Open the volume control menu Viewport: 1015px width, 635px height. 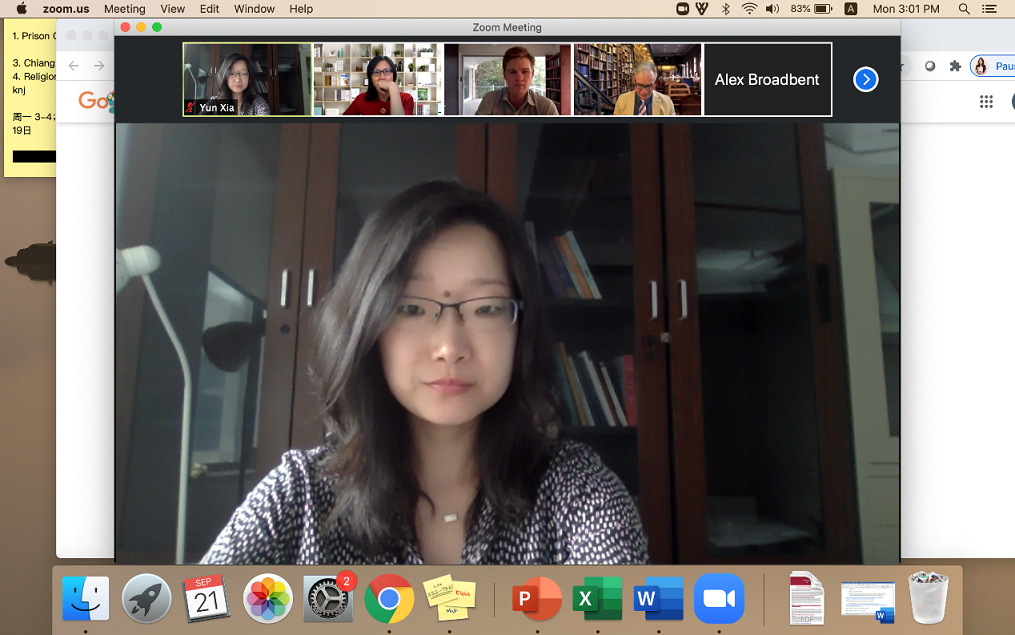click(772, 9)
